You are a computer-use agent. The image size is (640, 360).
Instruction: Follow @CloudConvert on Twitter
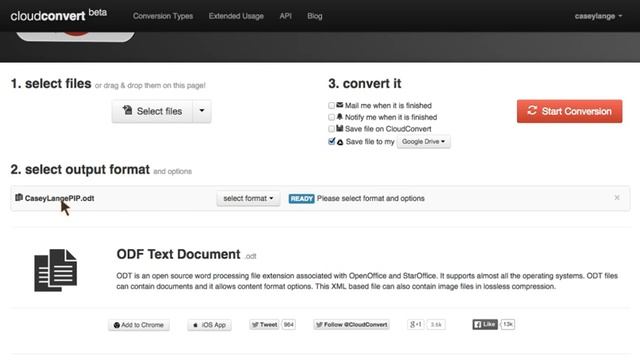click(x=351, y=324)
